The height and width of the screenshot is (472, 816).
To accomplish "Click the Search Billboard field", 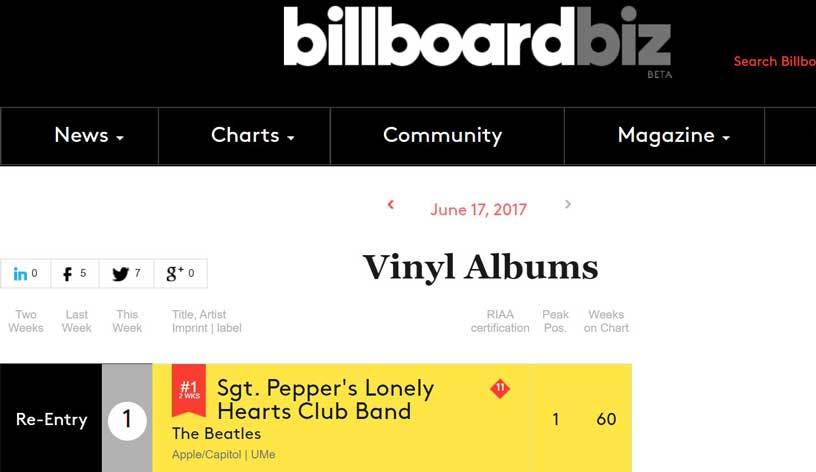I will click(x=774, y=61).
